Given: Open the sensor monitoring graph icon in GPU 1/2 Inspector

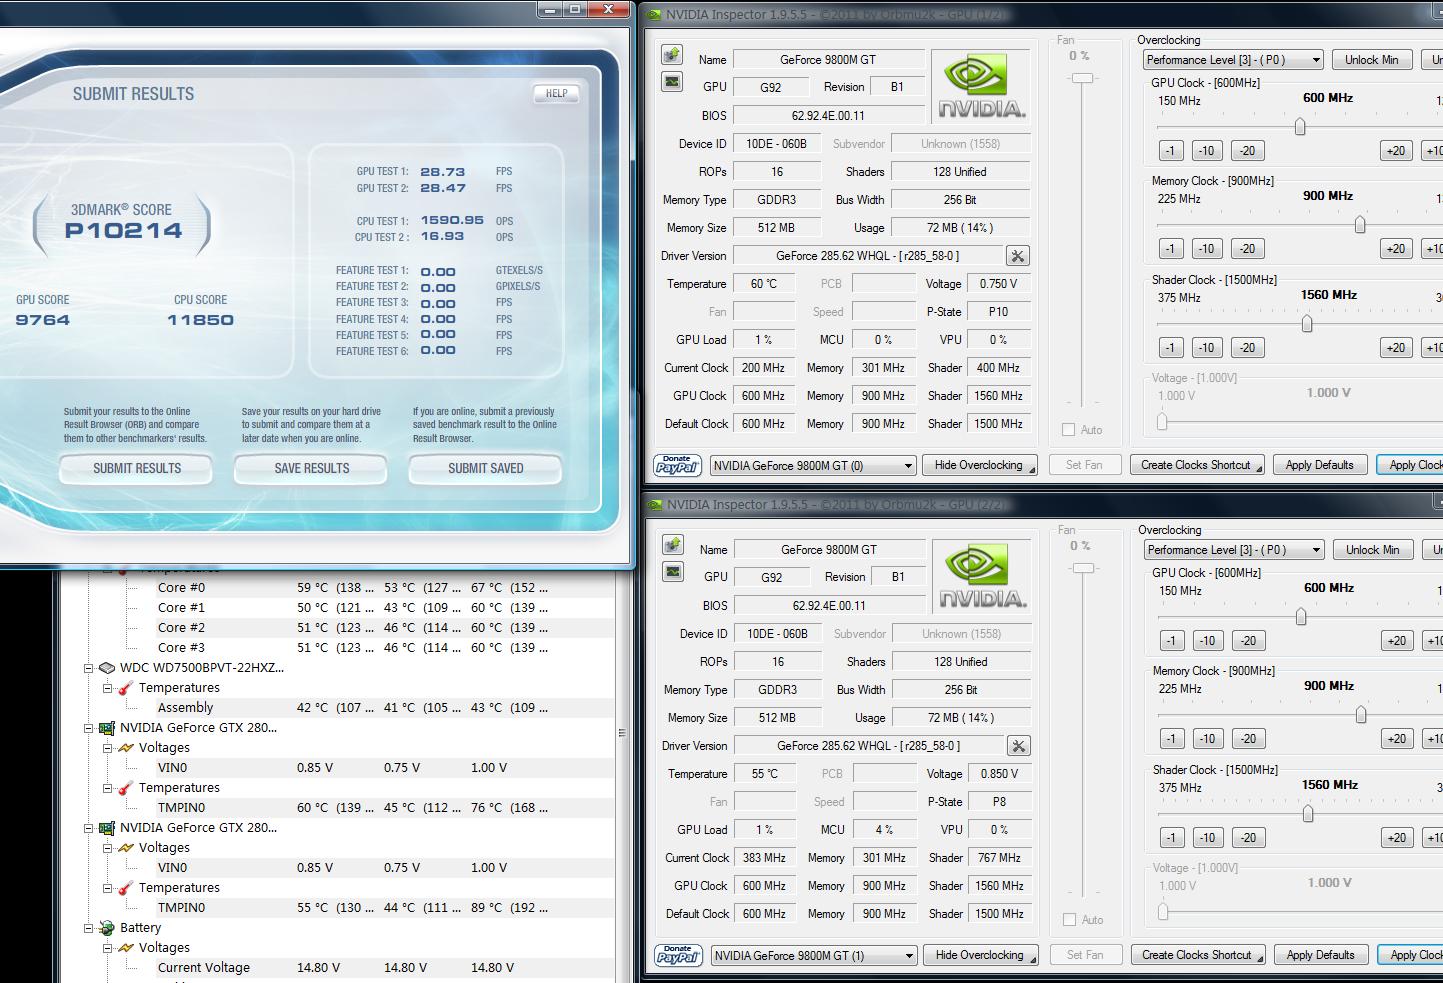Looking at the screenshot, I should (672, 82).
